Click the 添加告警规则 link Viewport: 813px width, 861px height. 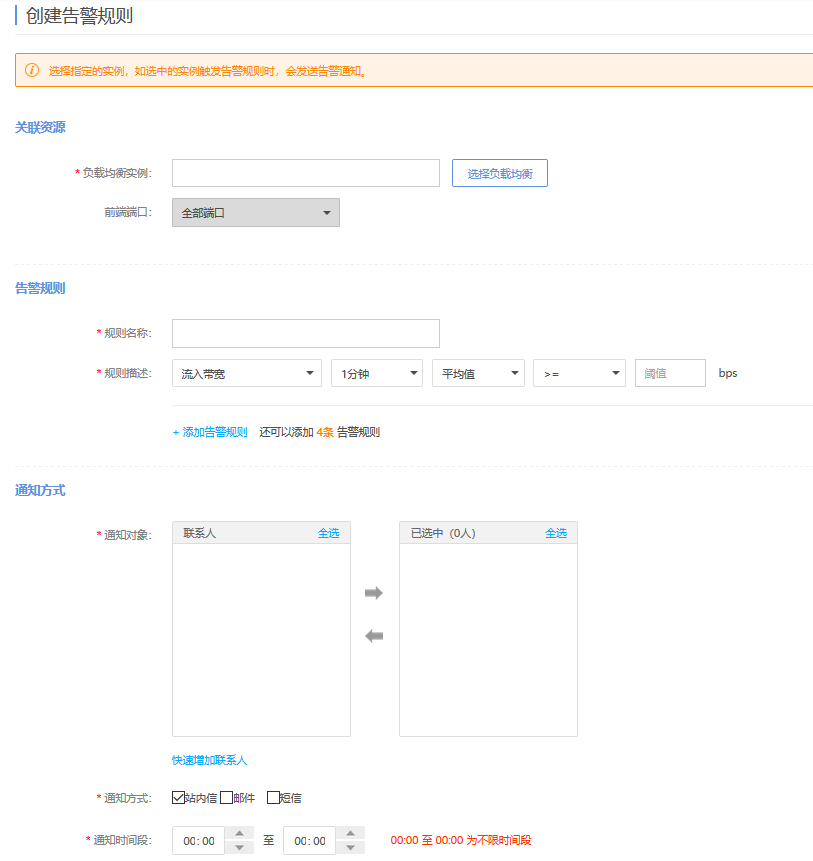210,433
